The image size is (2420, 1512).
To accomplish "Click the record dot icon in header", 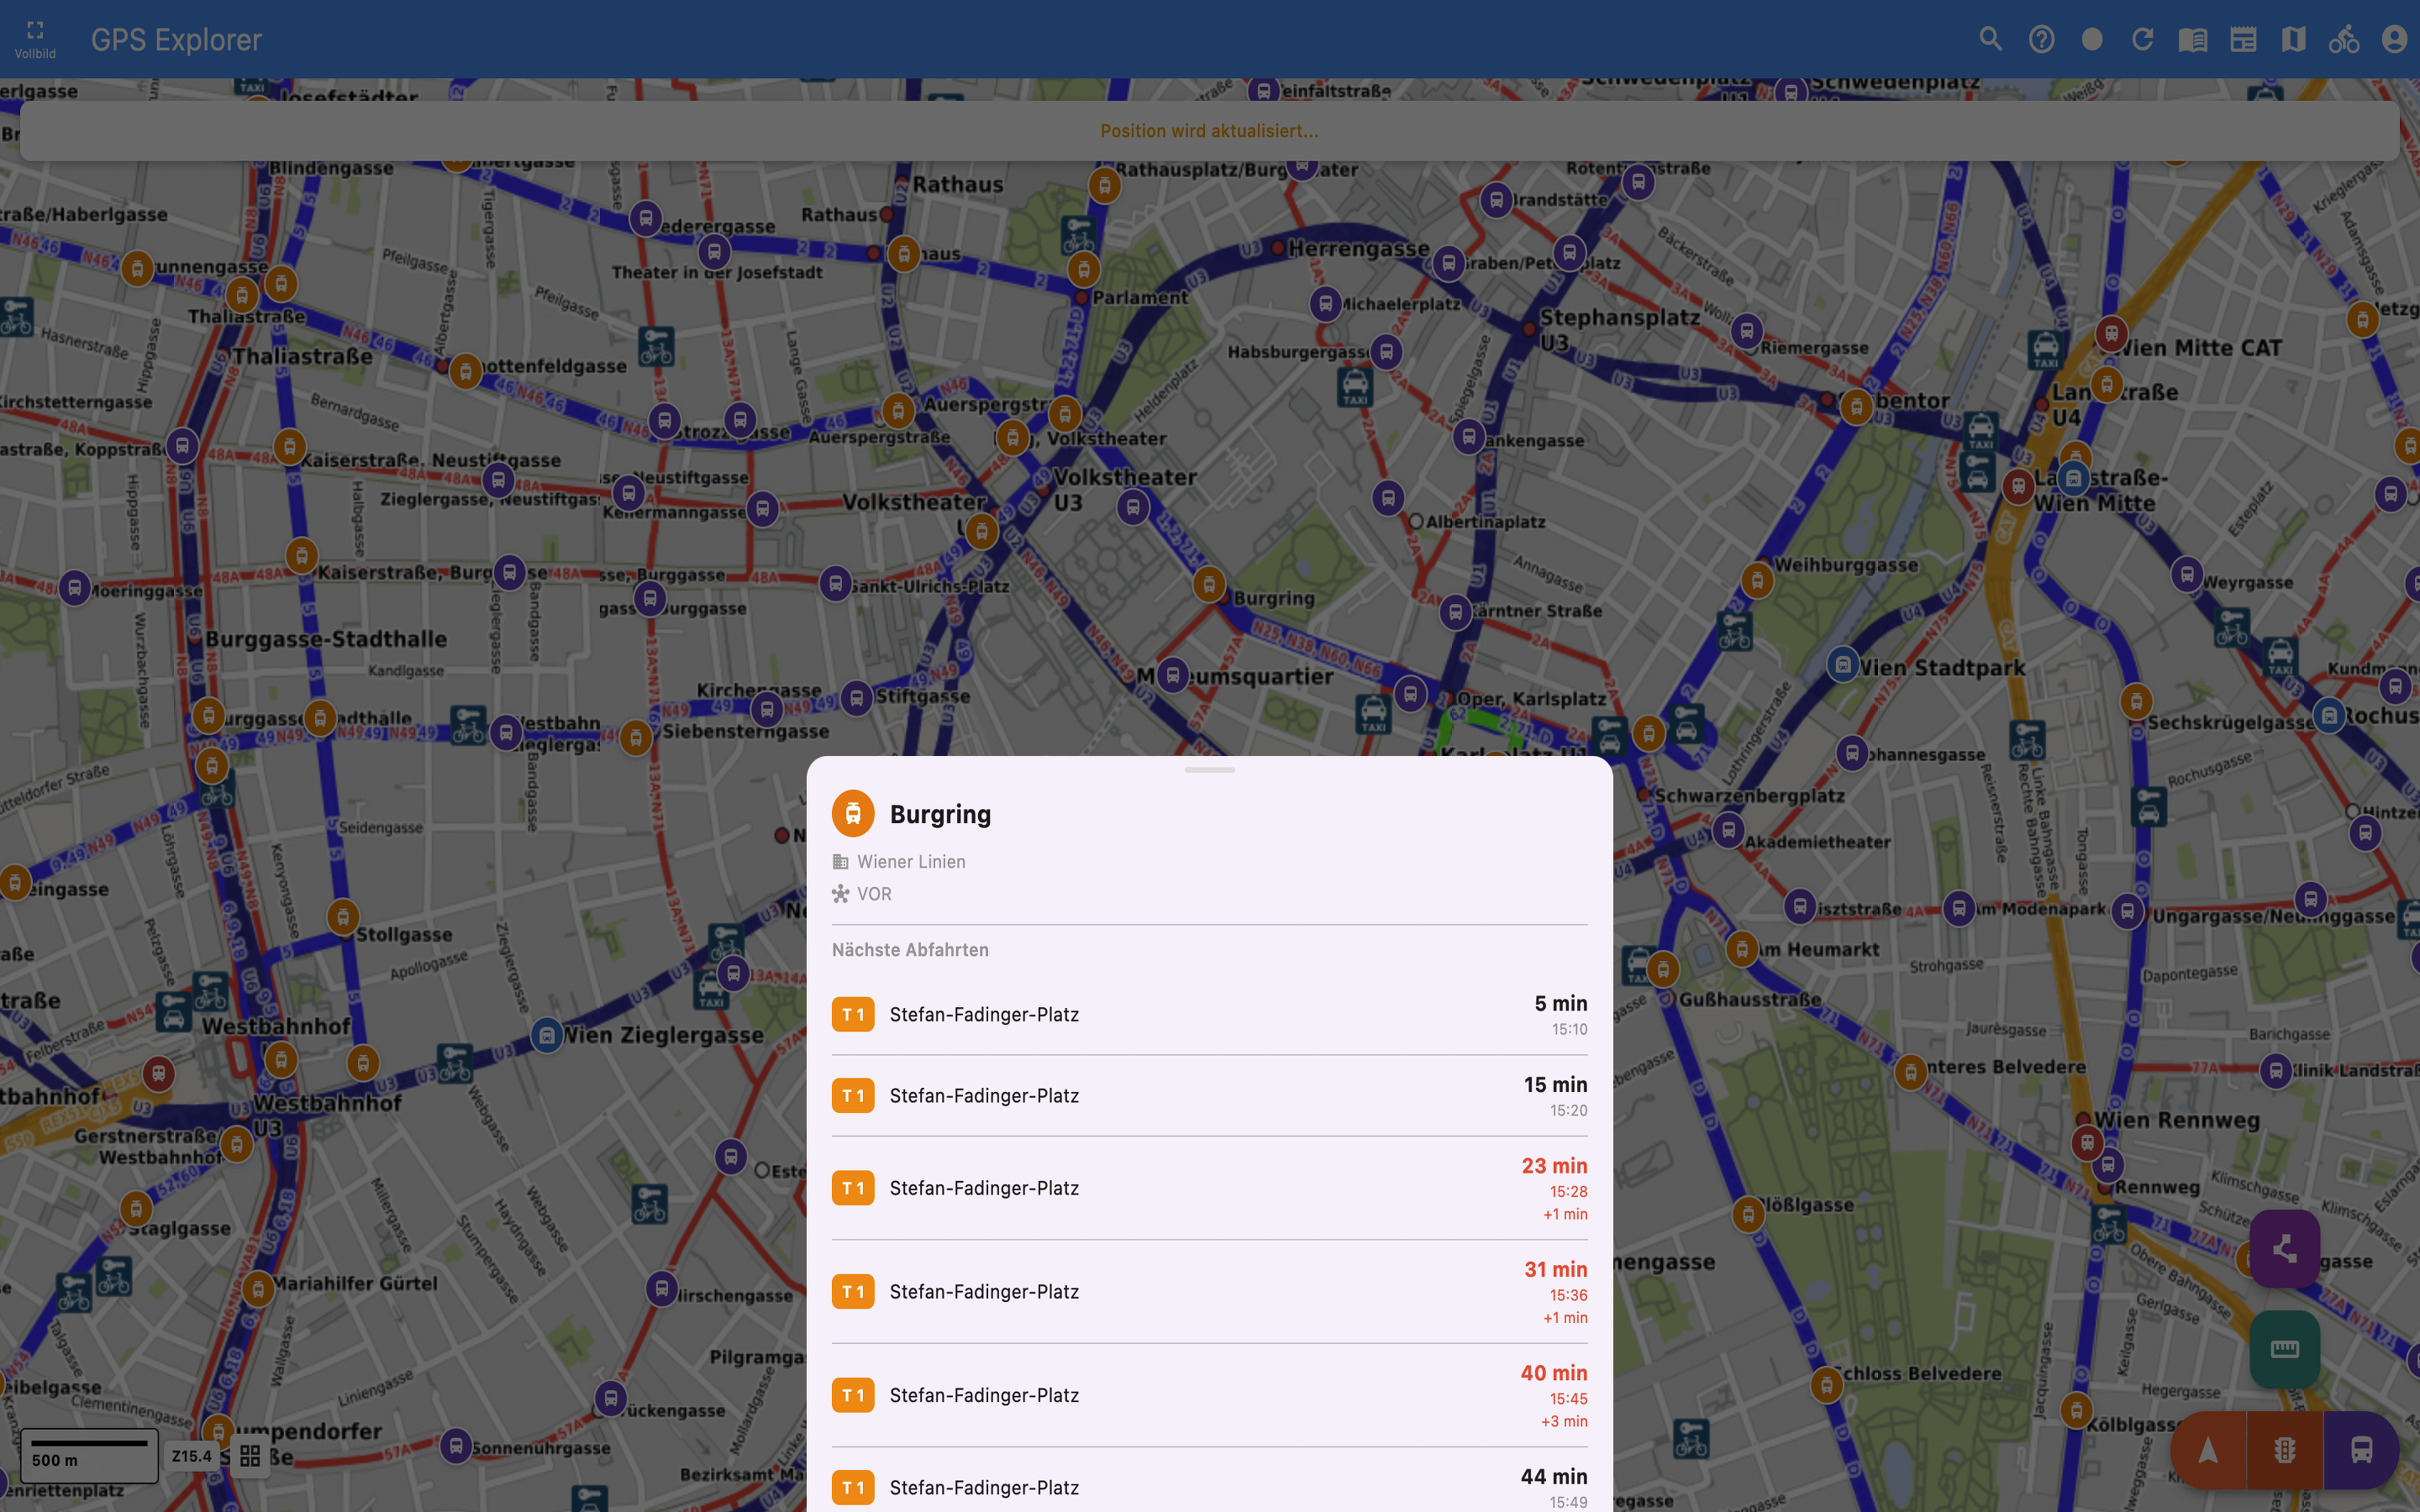I will [2091, 39].
